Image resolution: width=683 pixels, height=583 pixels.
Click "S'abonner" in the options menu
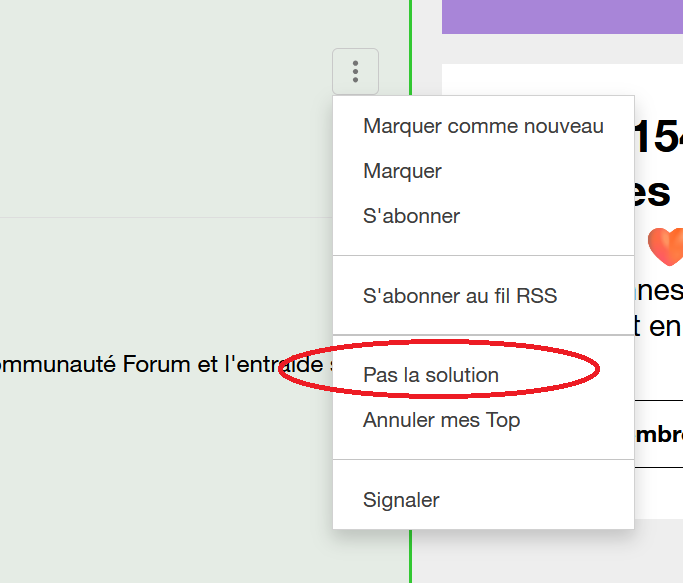click(411, 215)
